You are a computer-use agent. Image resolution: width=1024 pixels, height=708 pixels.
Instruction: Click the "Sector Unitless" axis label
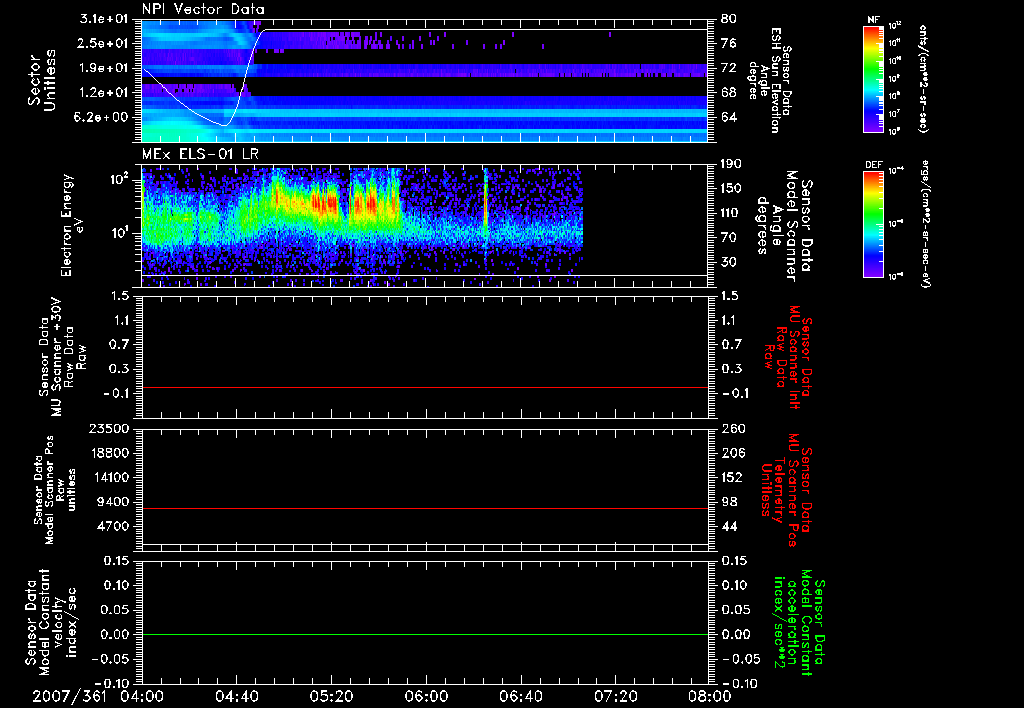point(42,80)
